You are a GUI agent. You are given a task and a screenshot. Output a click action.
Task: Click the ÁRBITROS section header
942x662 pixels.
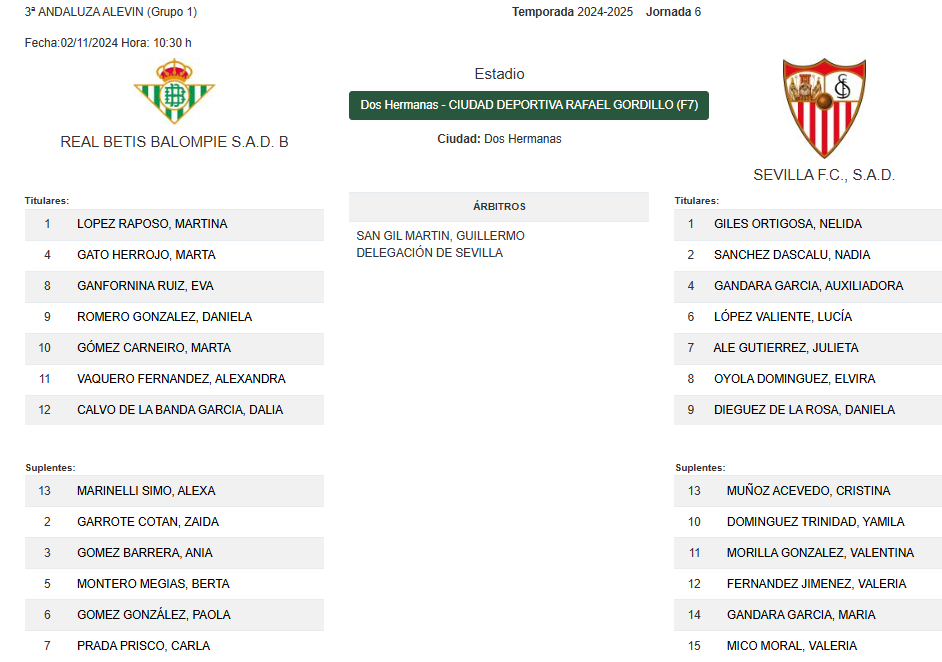coord(499,207)
